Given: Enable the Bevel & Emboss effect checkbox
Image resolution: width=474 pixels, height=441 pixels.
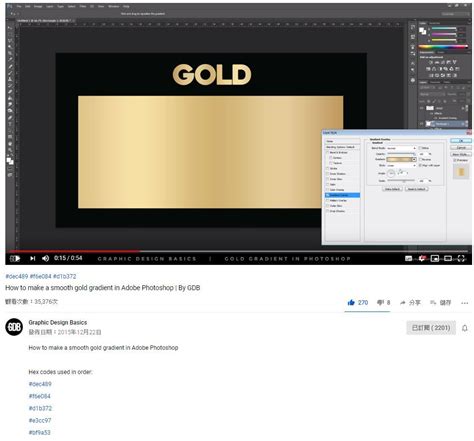Looking at the screenshot, I should point(328,152).
